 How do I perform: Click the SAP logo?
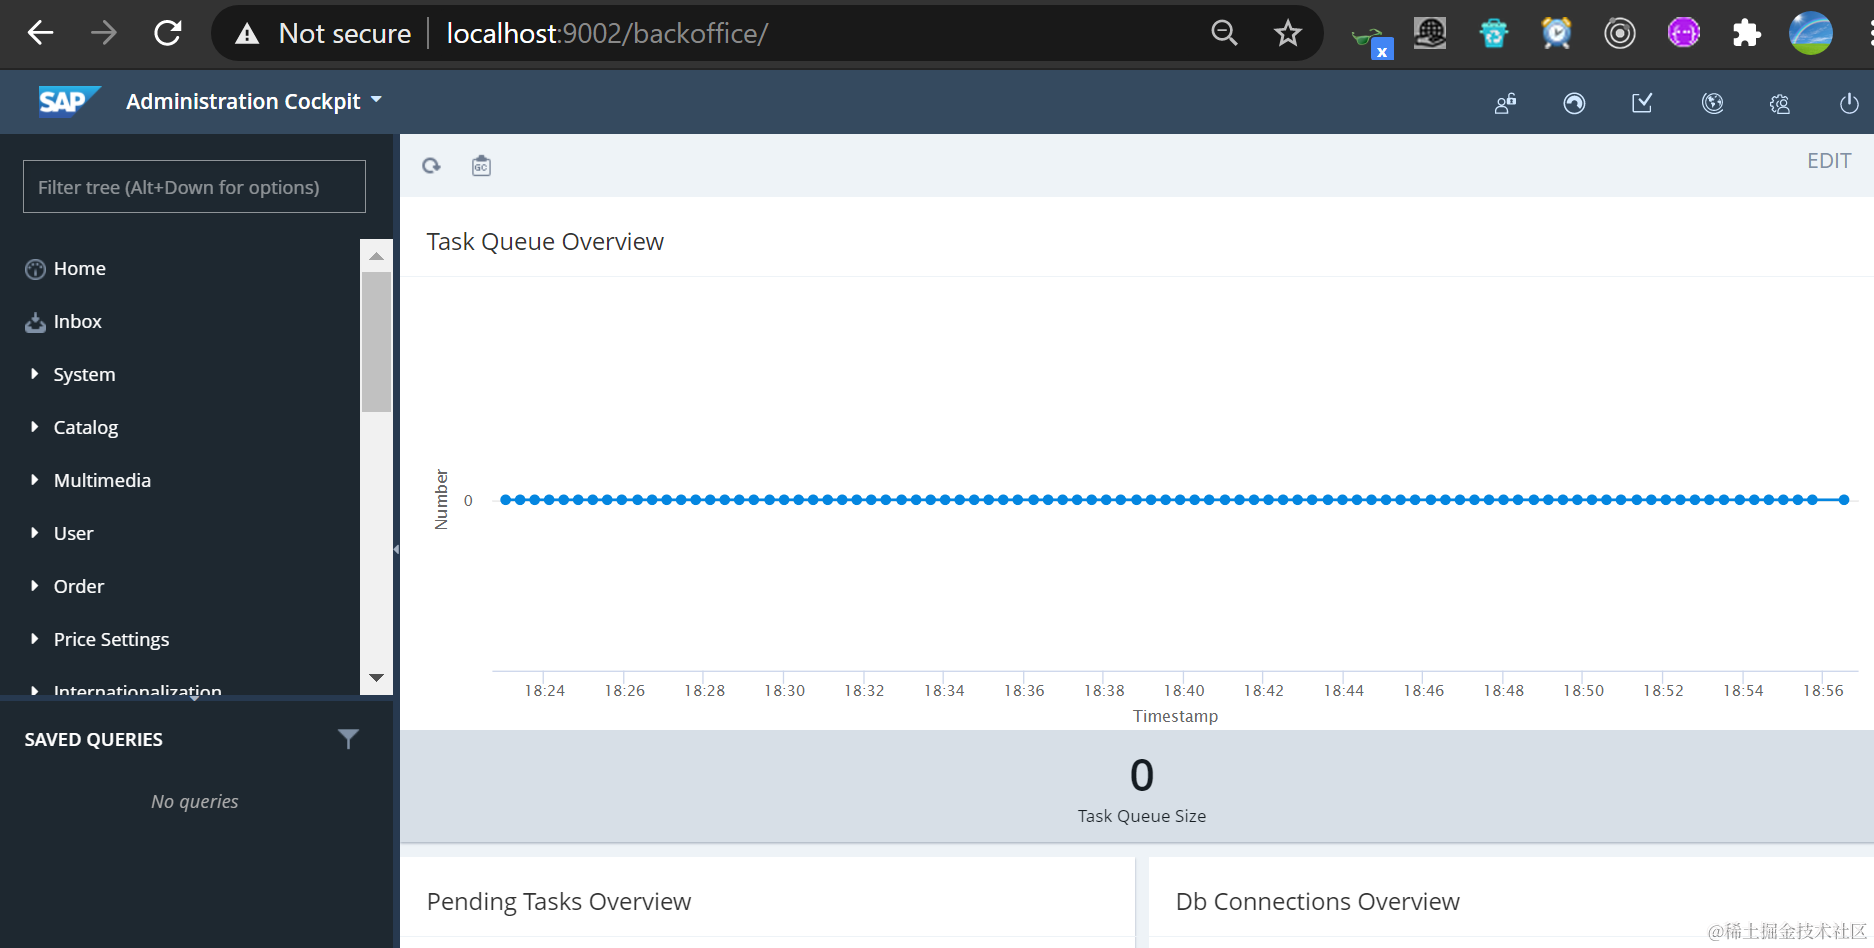pyautogui.click(x=69, y=101)
